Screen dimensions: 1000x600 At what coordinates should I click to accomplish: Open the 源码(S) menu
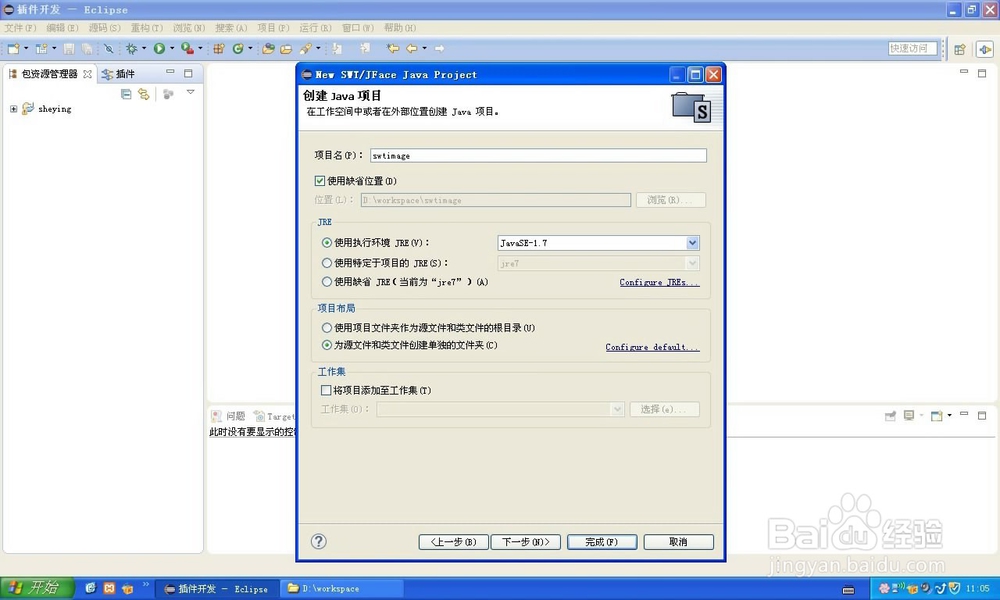(x=105, y=28)
